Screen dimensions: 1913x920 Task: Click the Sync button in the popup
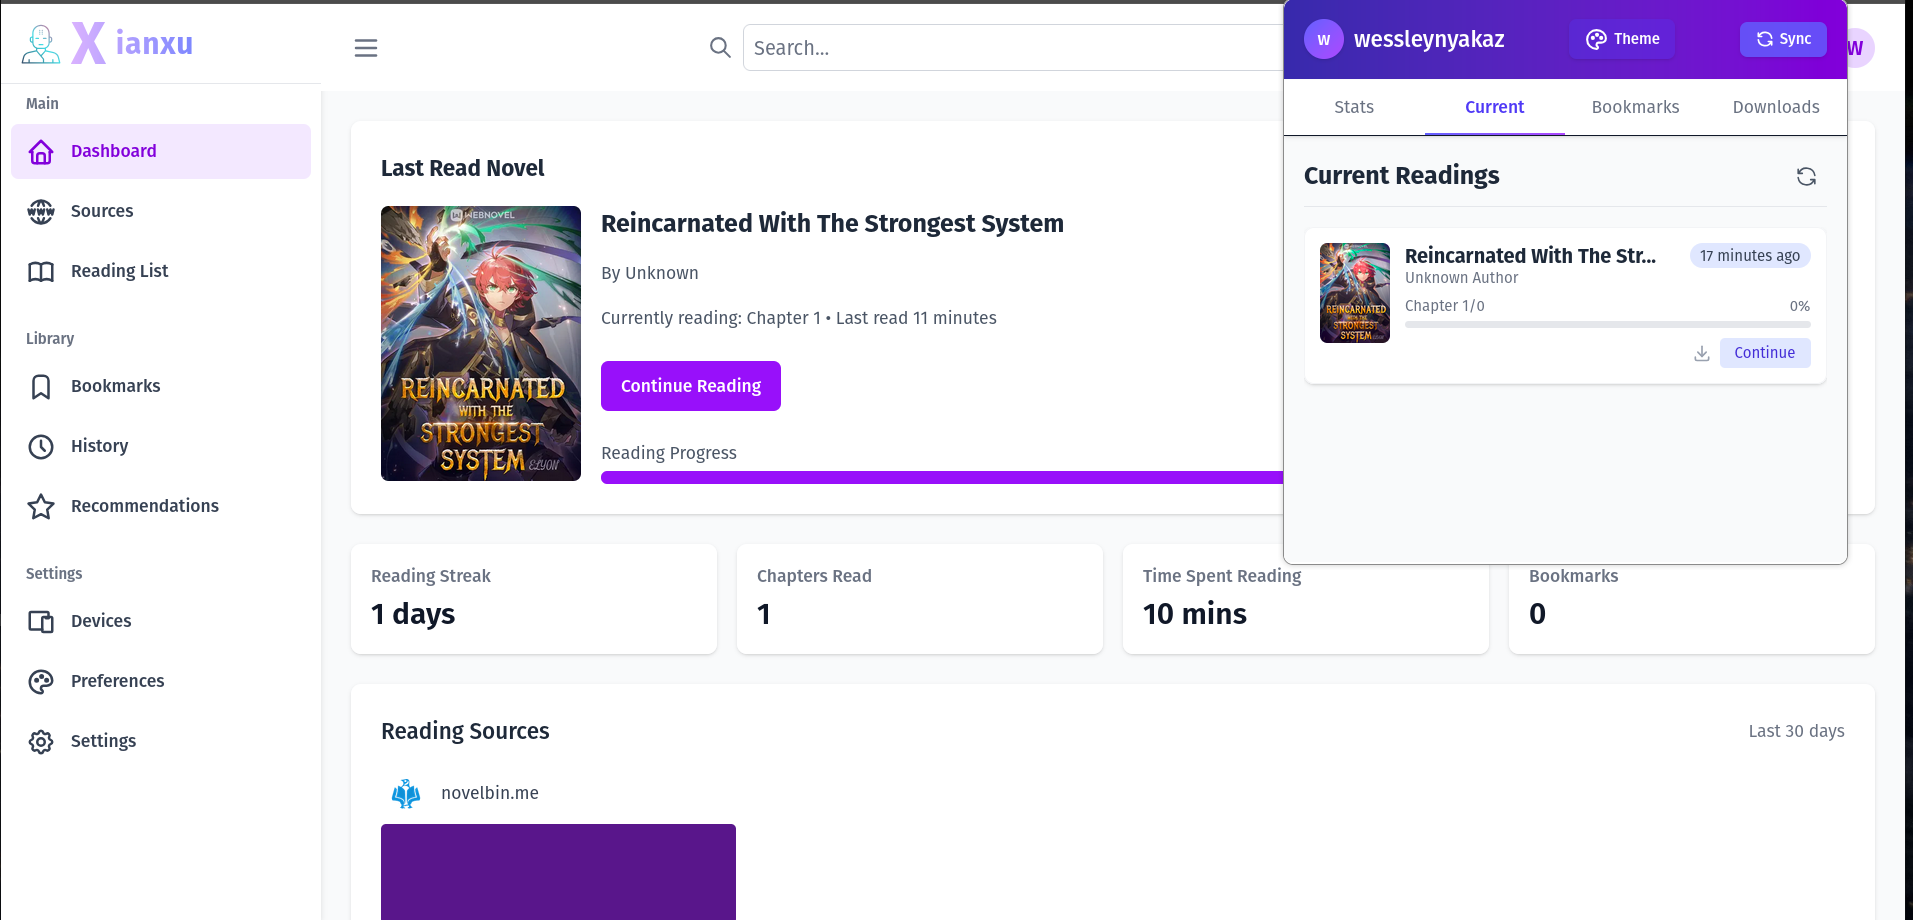1783,39
